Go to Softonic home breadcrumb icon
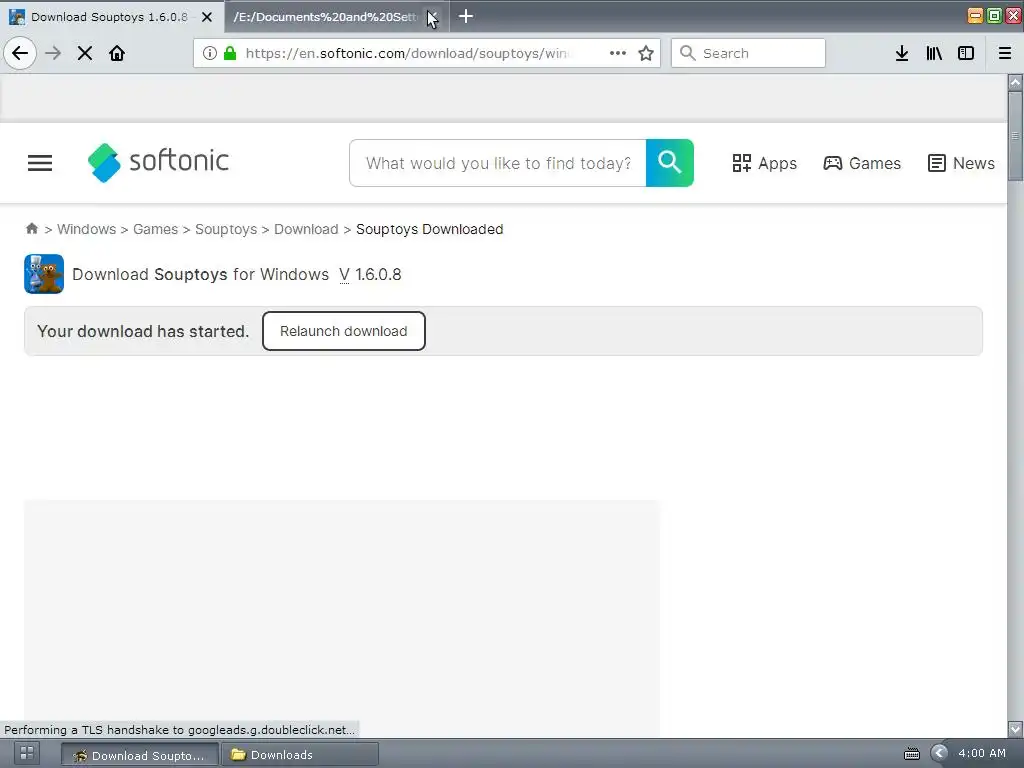 [31, 229]
